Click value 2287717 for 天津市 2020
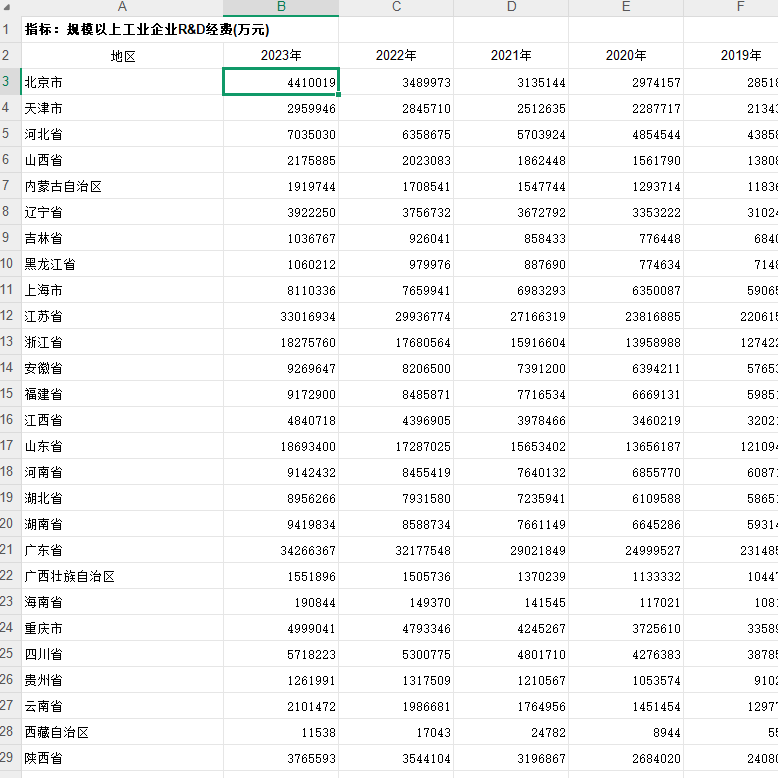Screen dimensions: 778x778 pos(626,108)
